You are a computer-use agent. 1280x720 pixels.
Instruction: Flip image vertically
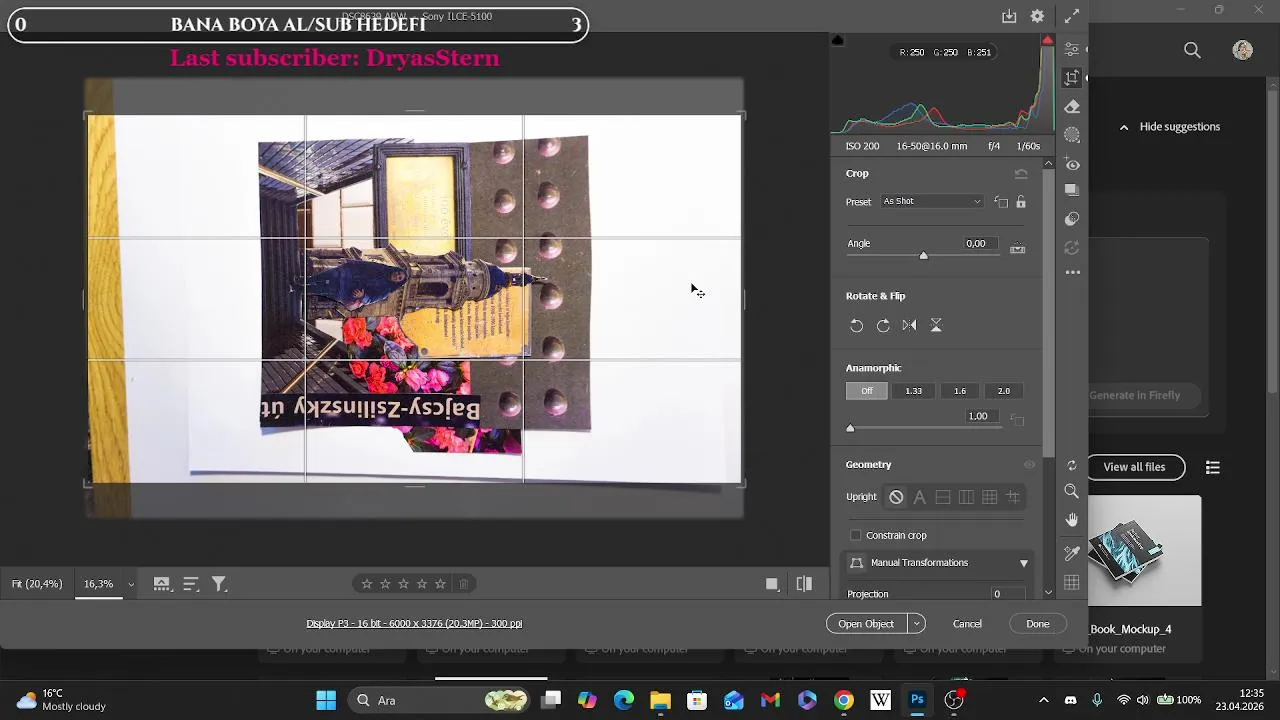[x=936, y=325]
